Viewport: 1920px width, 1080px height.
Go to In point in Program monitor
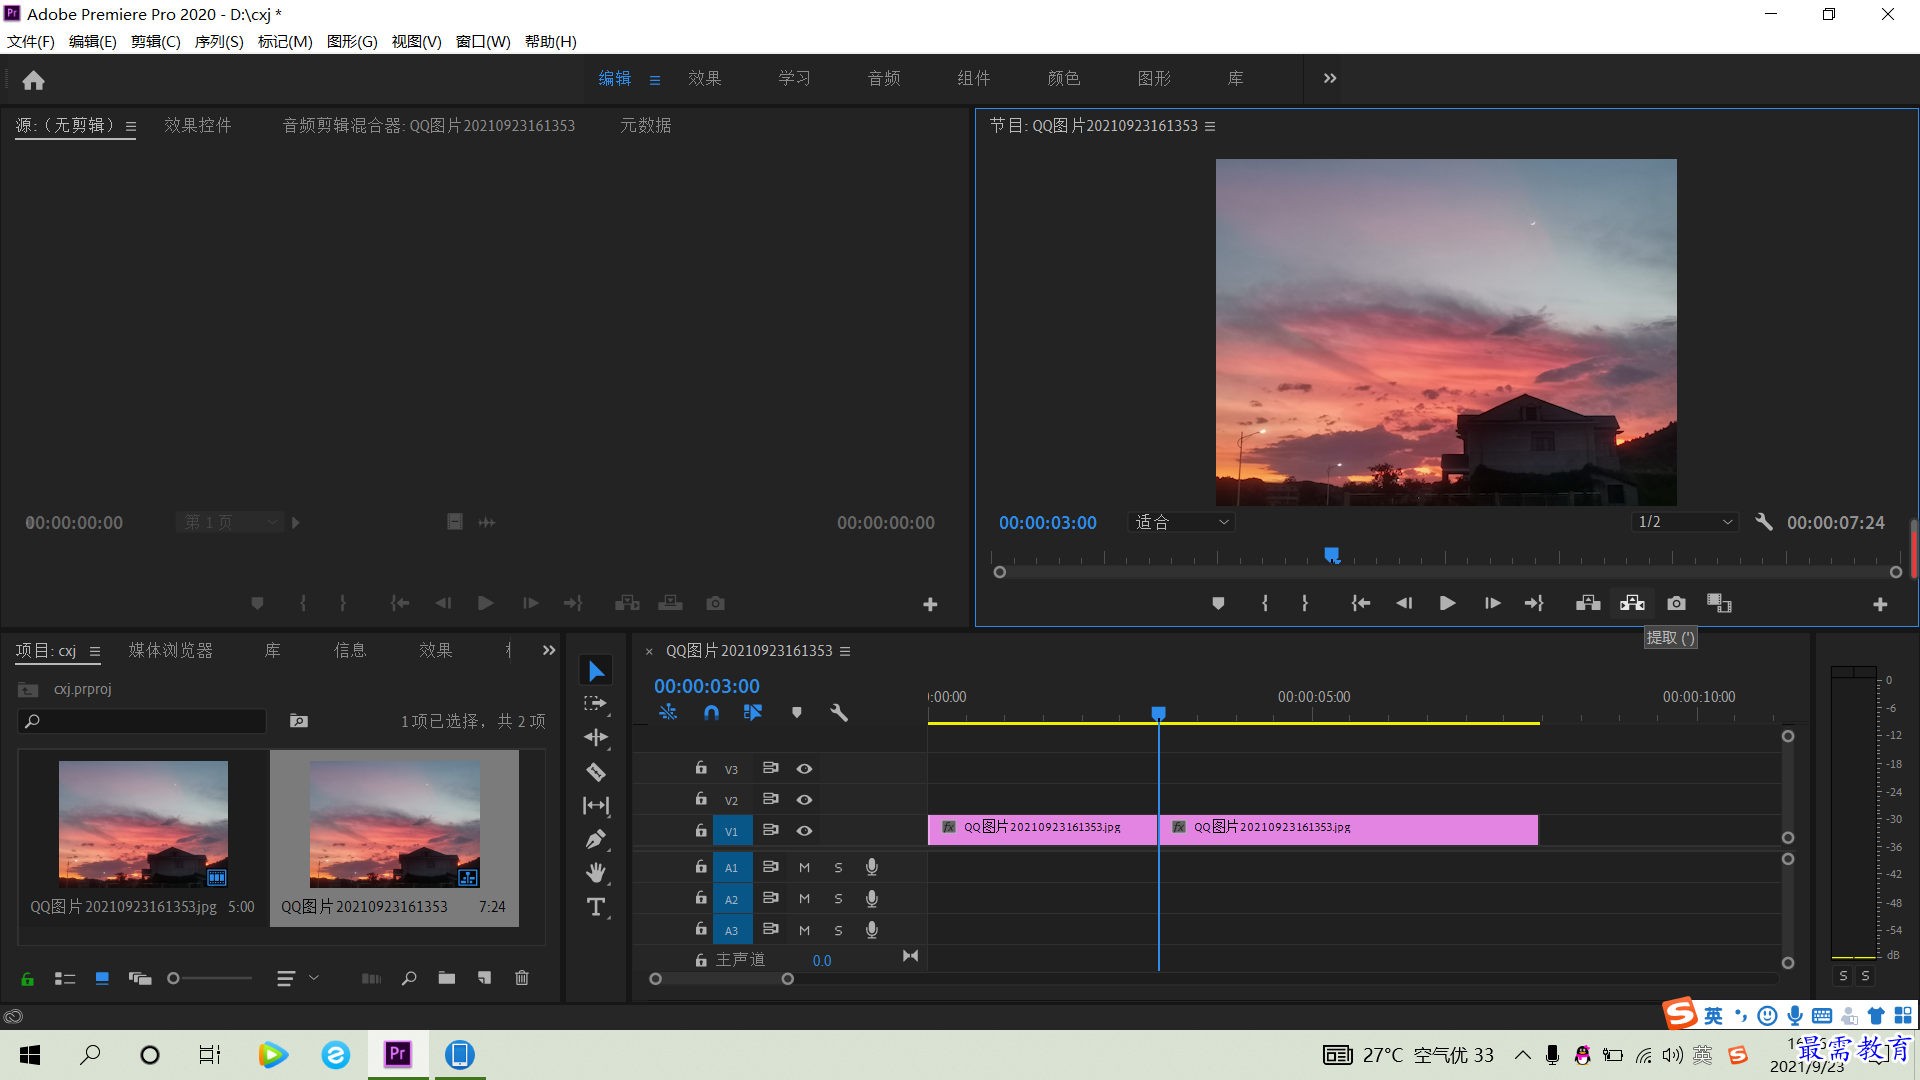[1361, 603]
